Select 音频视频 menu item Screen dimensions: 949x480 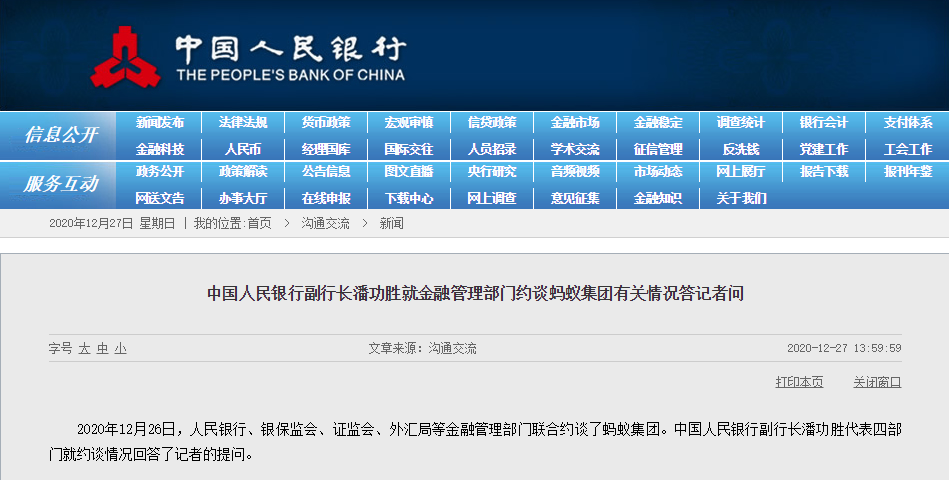[575, 171]
